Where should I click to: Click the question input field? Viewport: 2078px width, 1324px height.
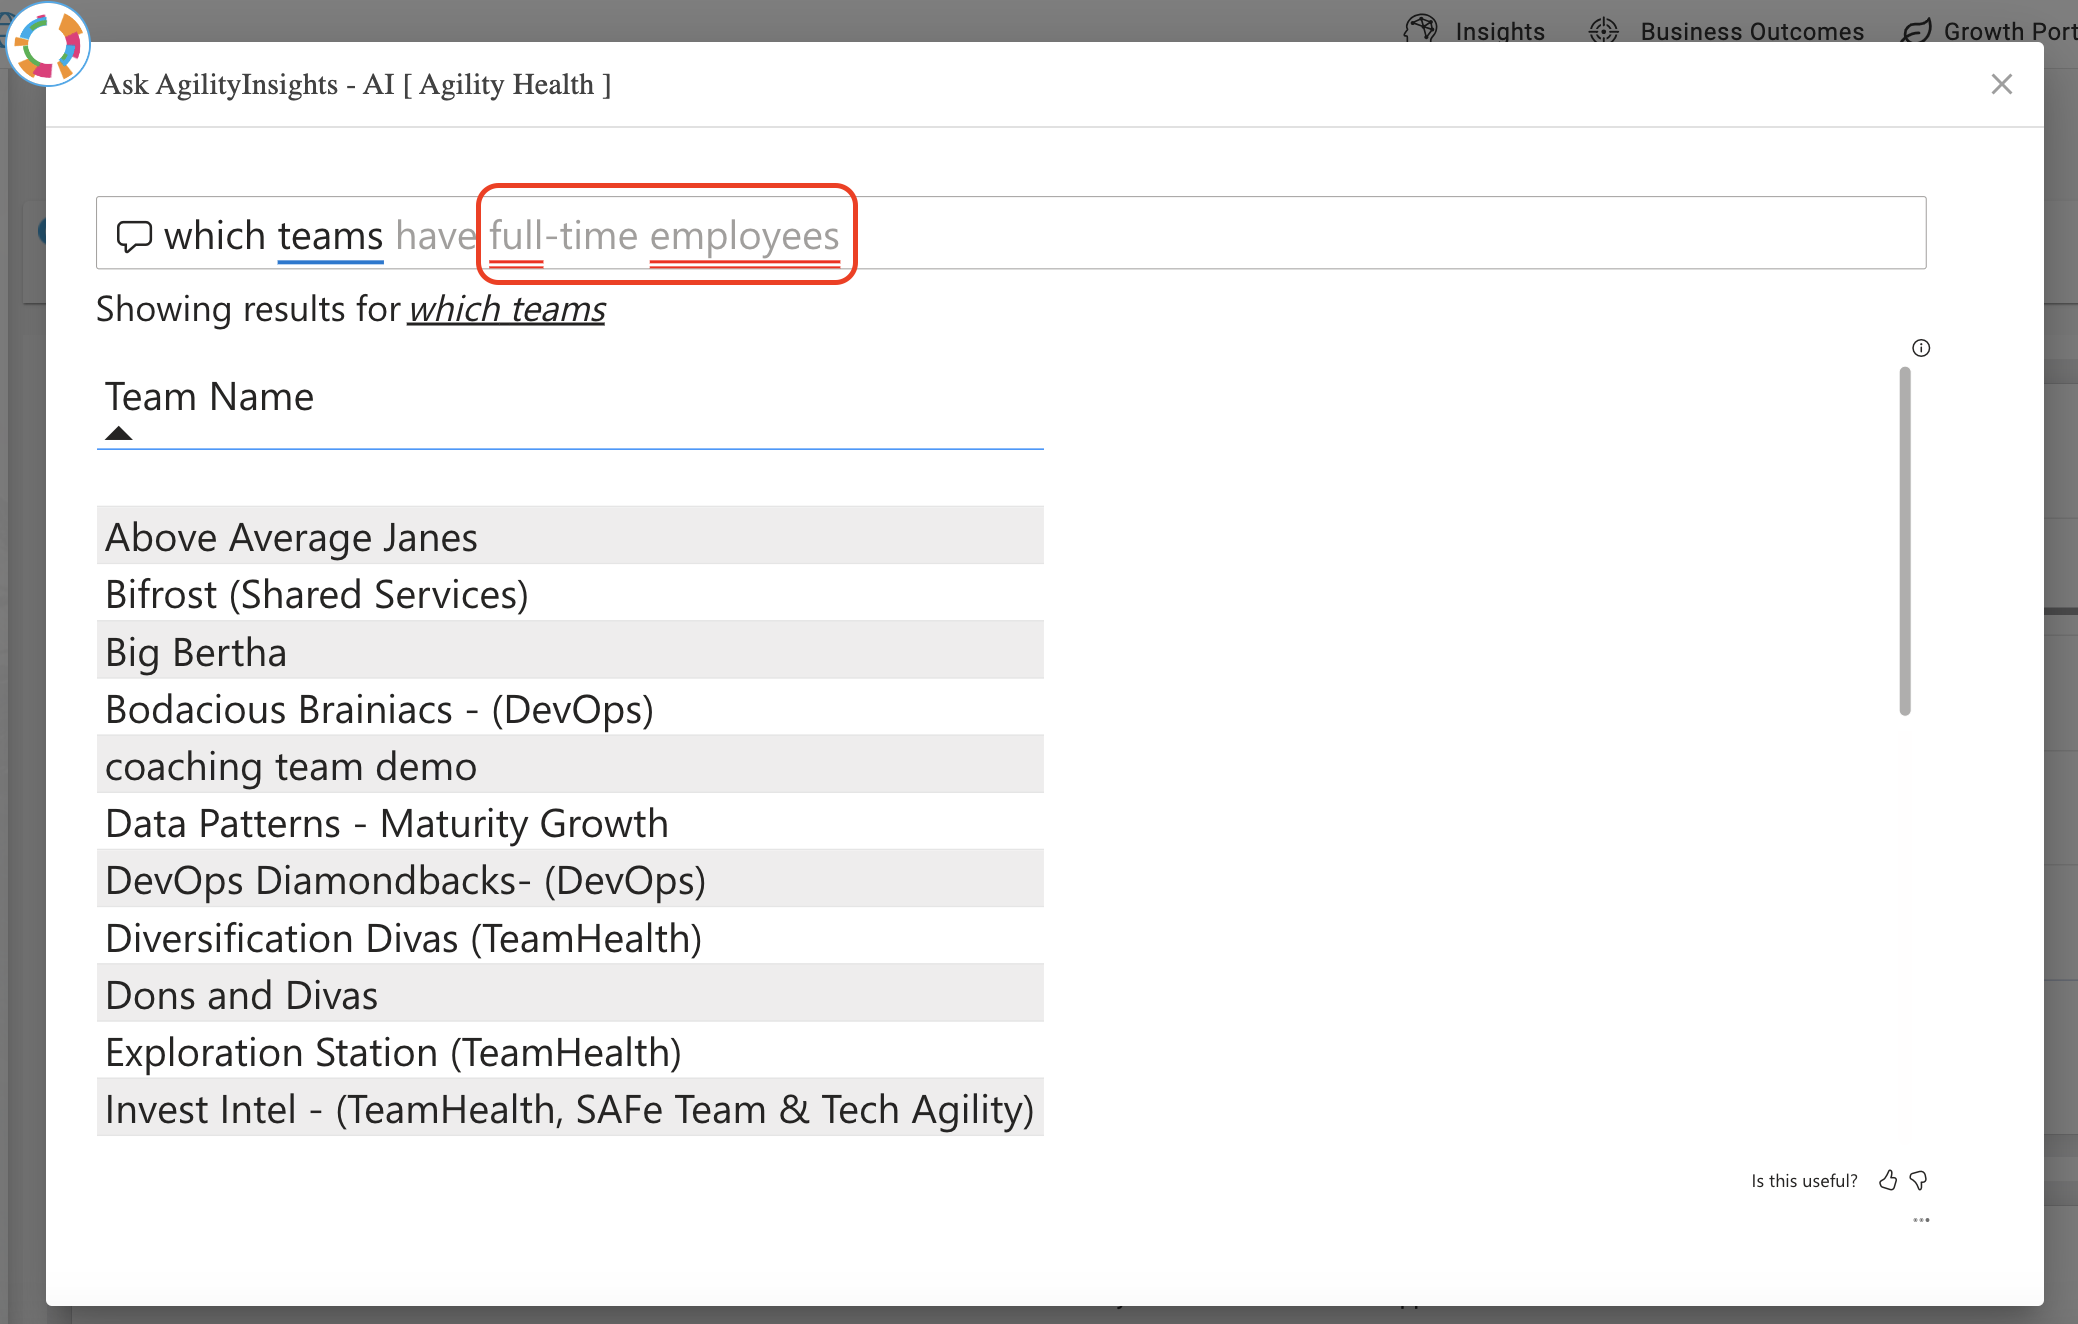pos(1011,233)
